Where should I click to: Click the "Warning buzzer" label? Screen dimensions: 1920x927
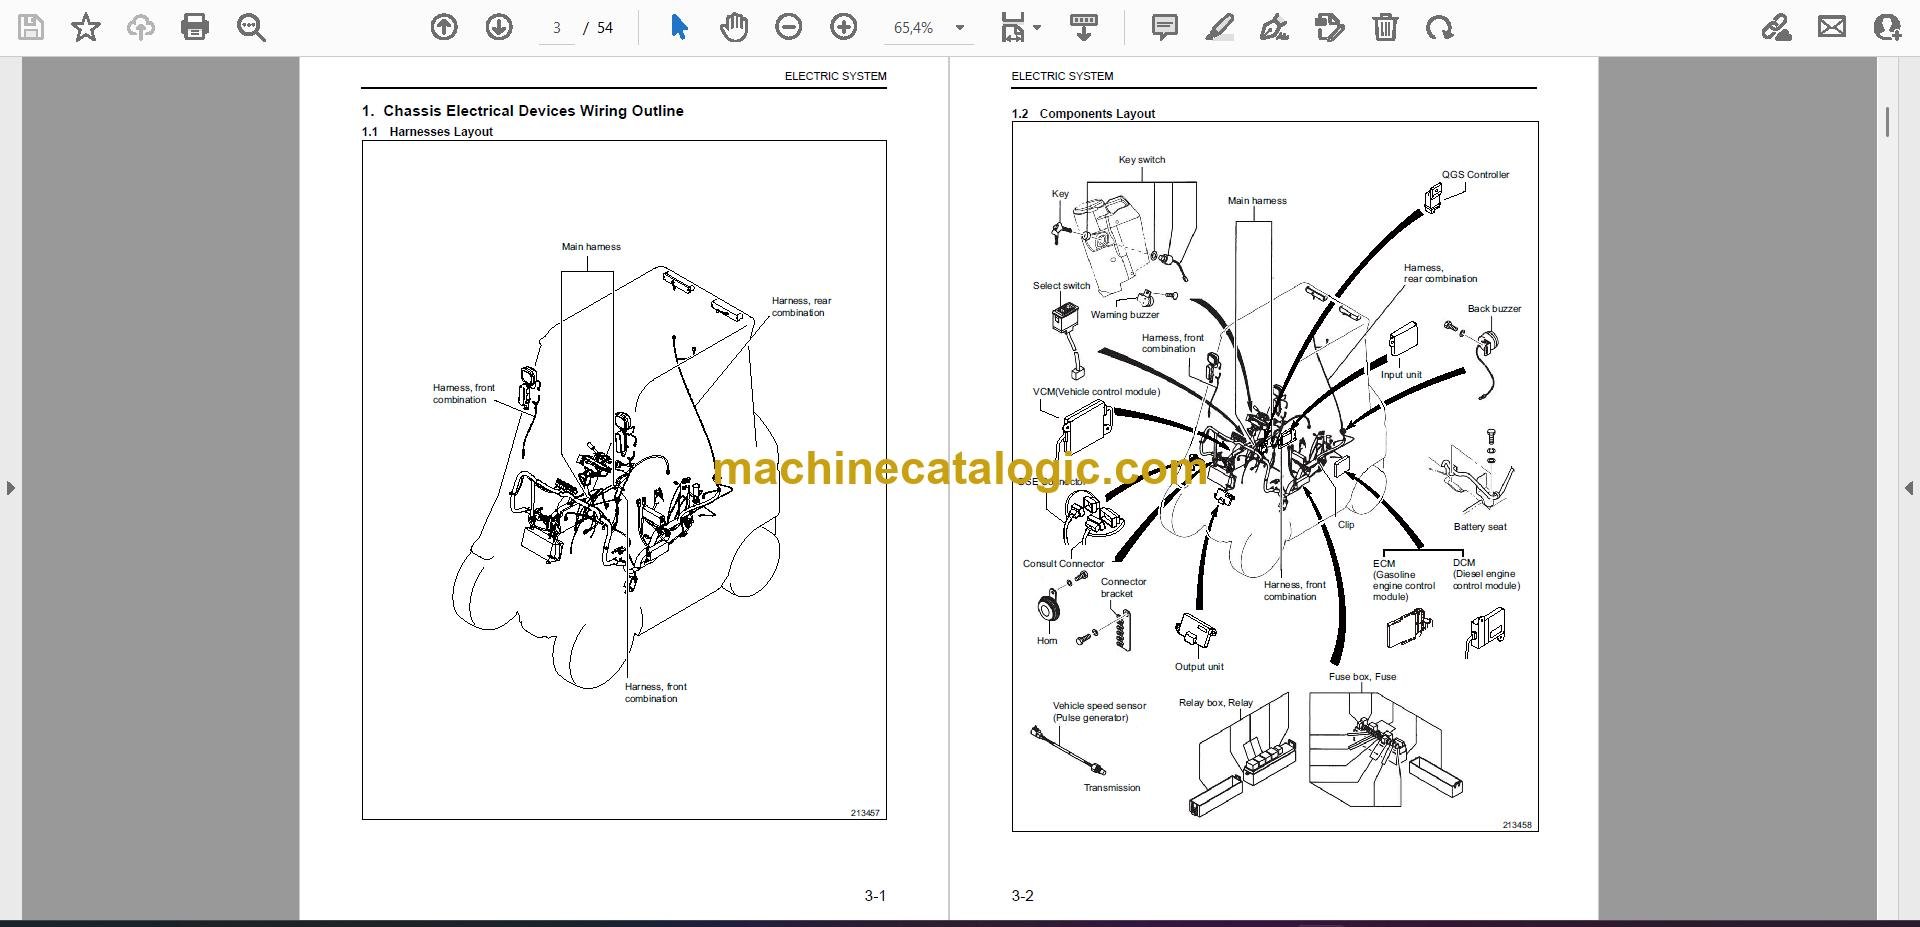[x=1124, y=315]
